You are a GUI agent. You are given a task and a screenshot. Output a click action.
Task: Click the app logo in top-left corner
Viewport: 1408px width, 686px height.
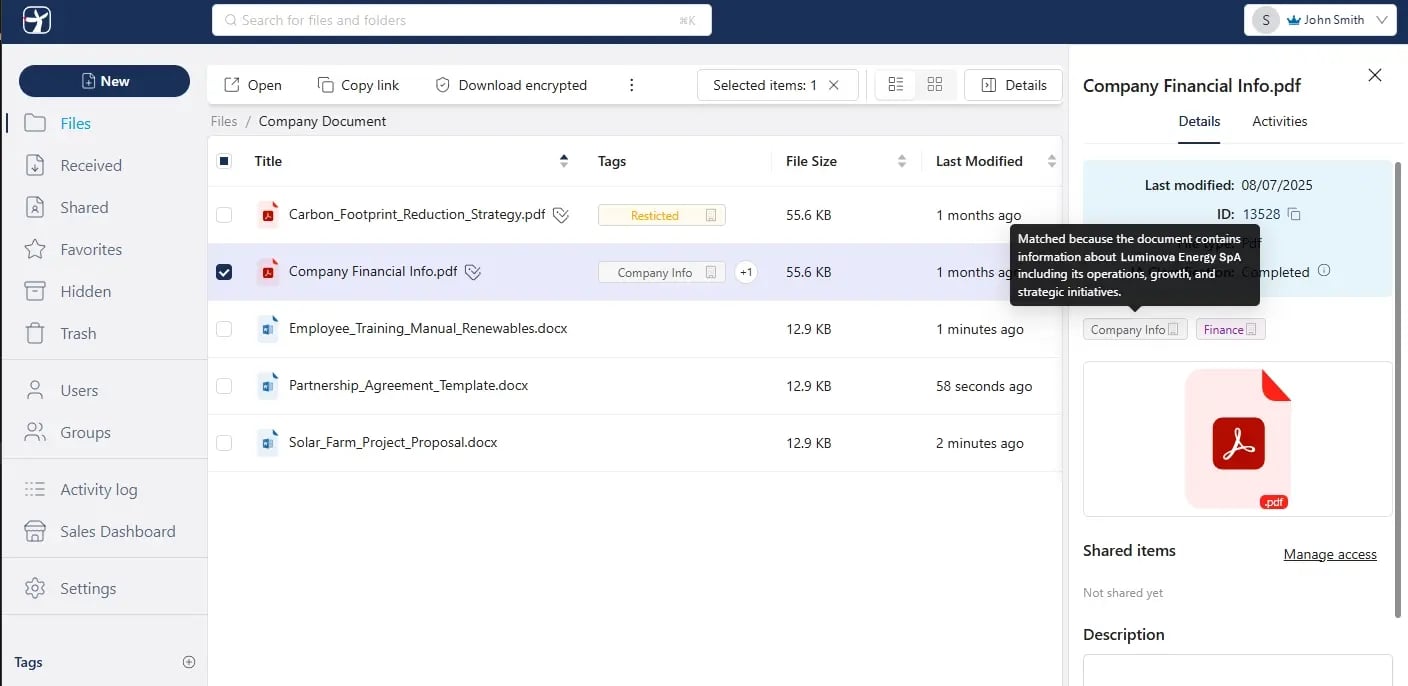point(36,20)
